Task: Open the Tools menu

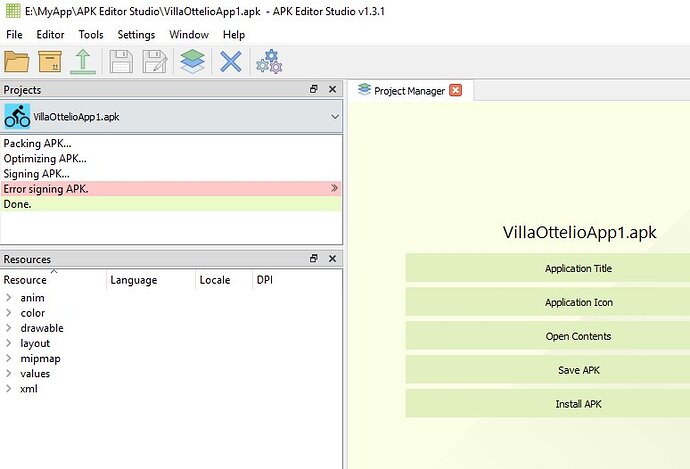Action: 91,34
